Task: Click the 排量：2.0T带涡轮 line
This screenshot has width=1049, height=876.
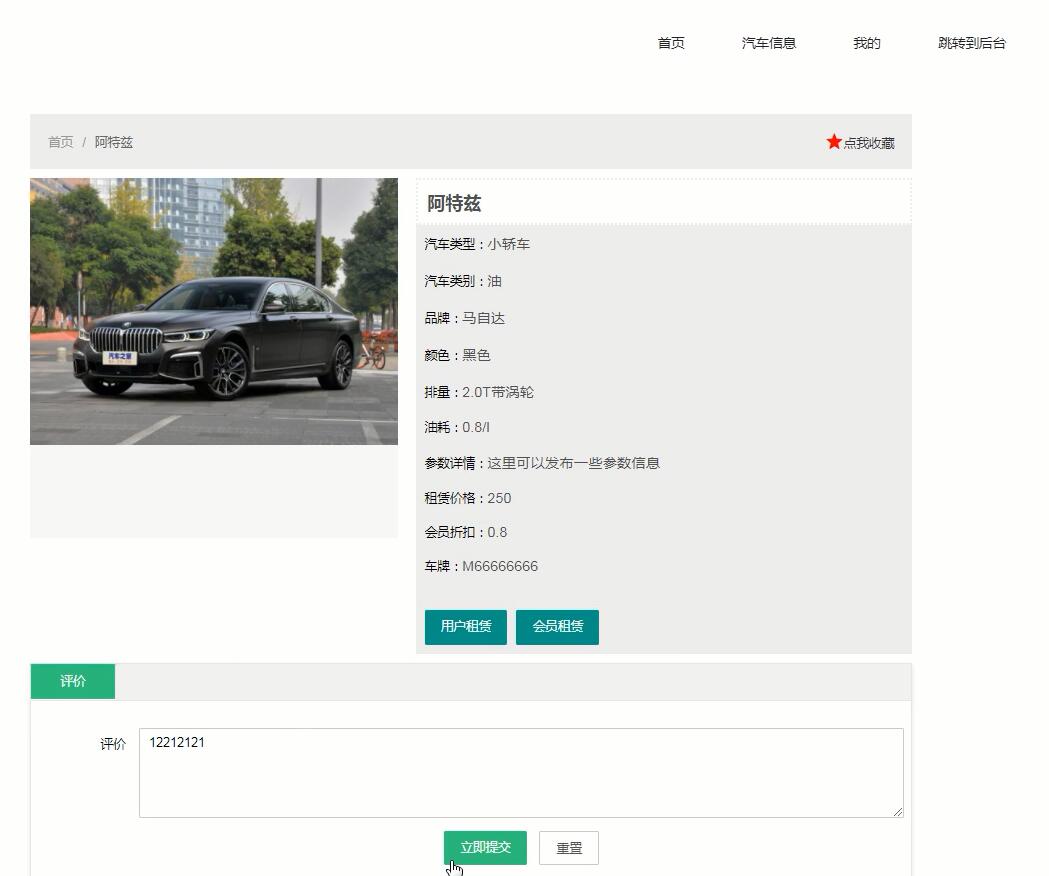Action: (479, 392)
